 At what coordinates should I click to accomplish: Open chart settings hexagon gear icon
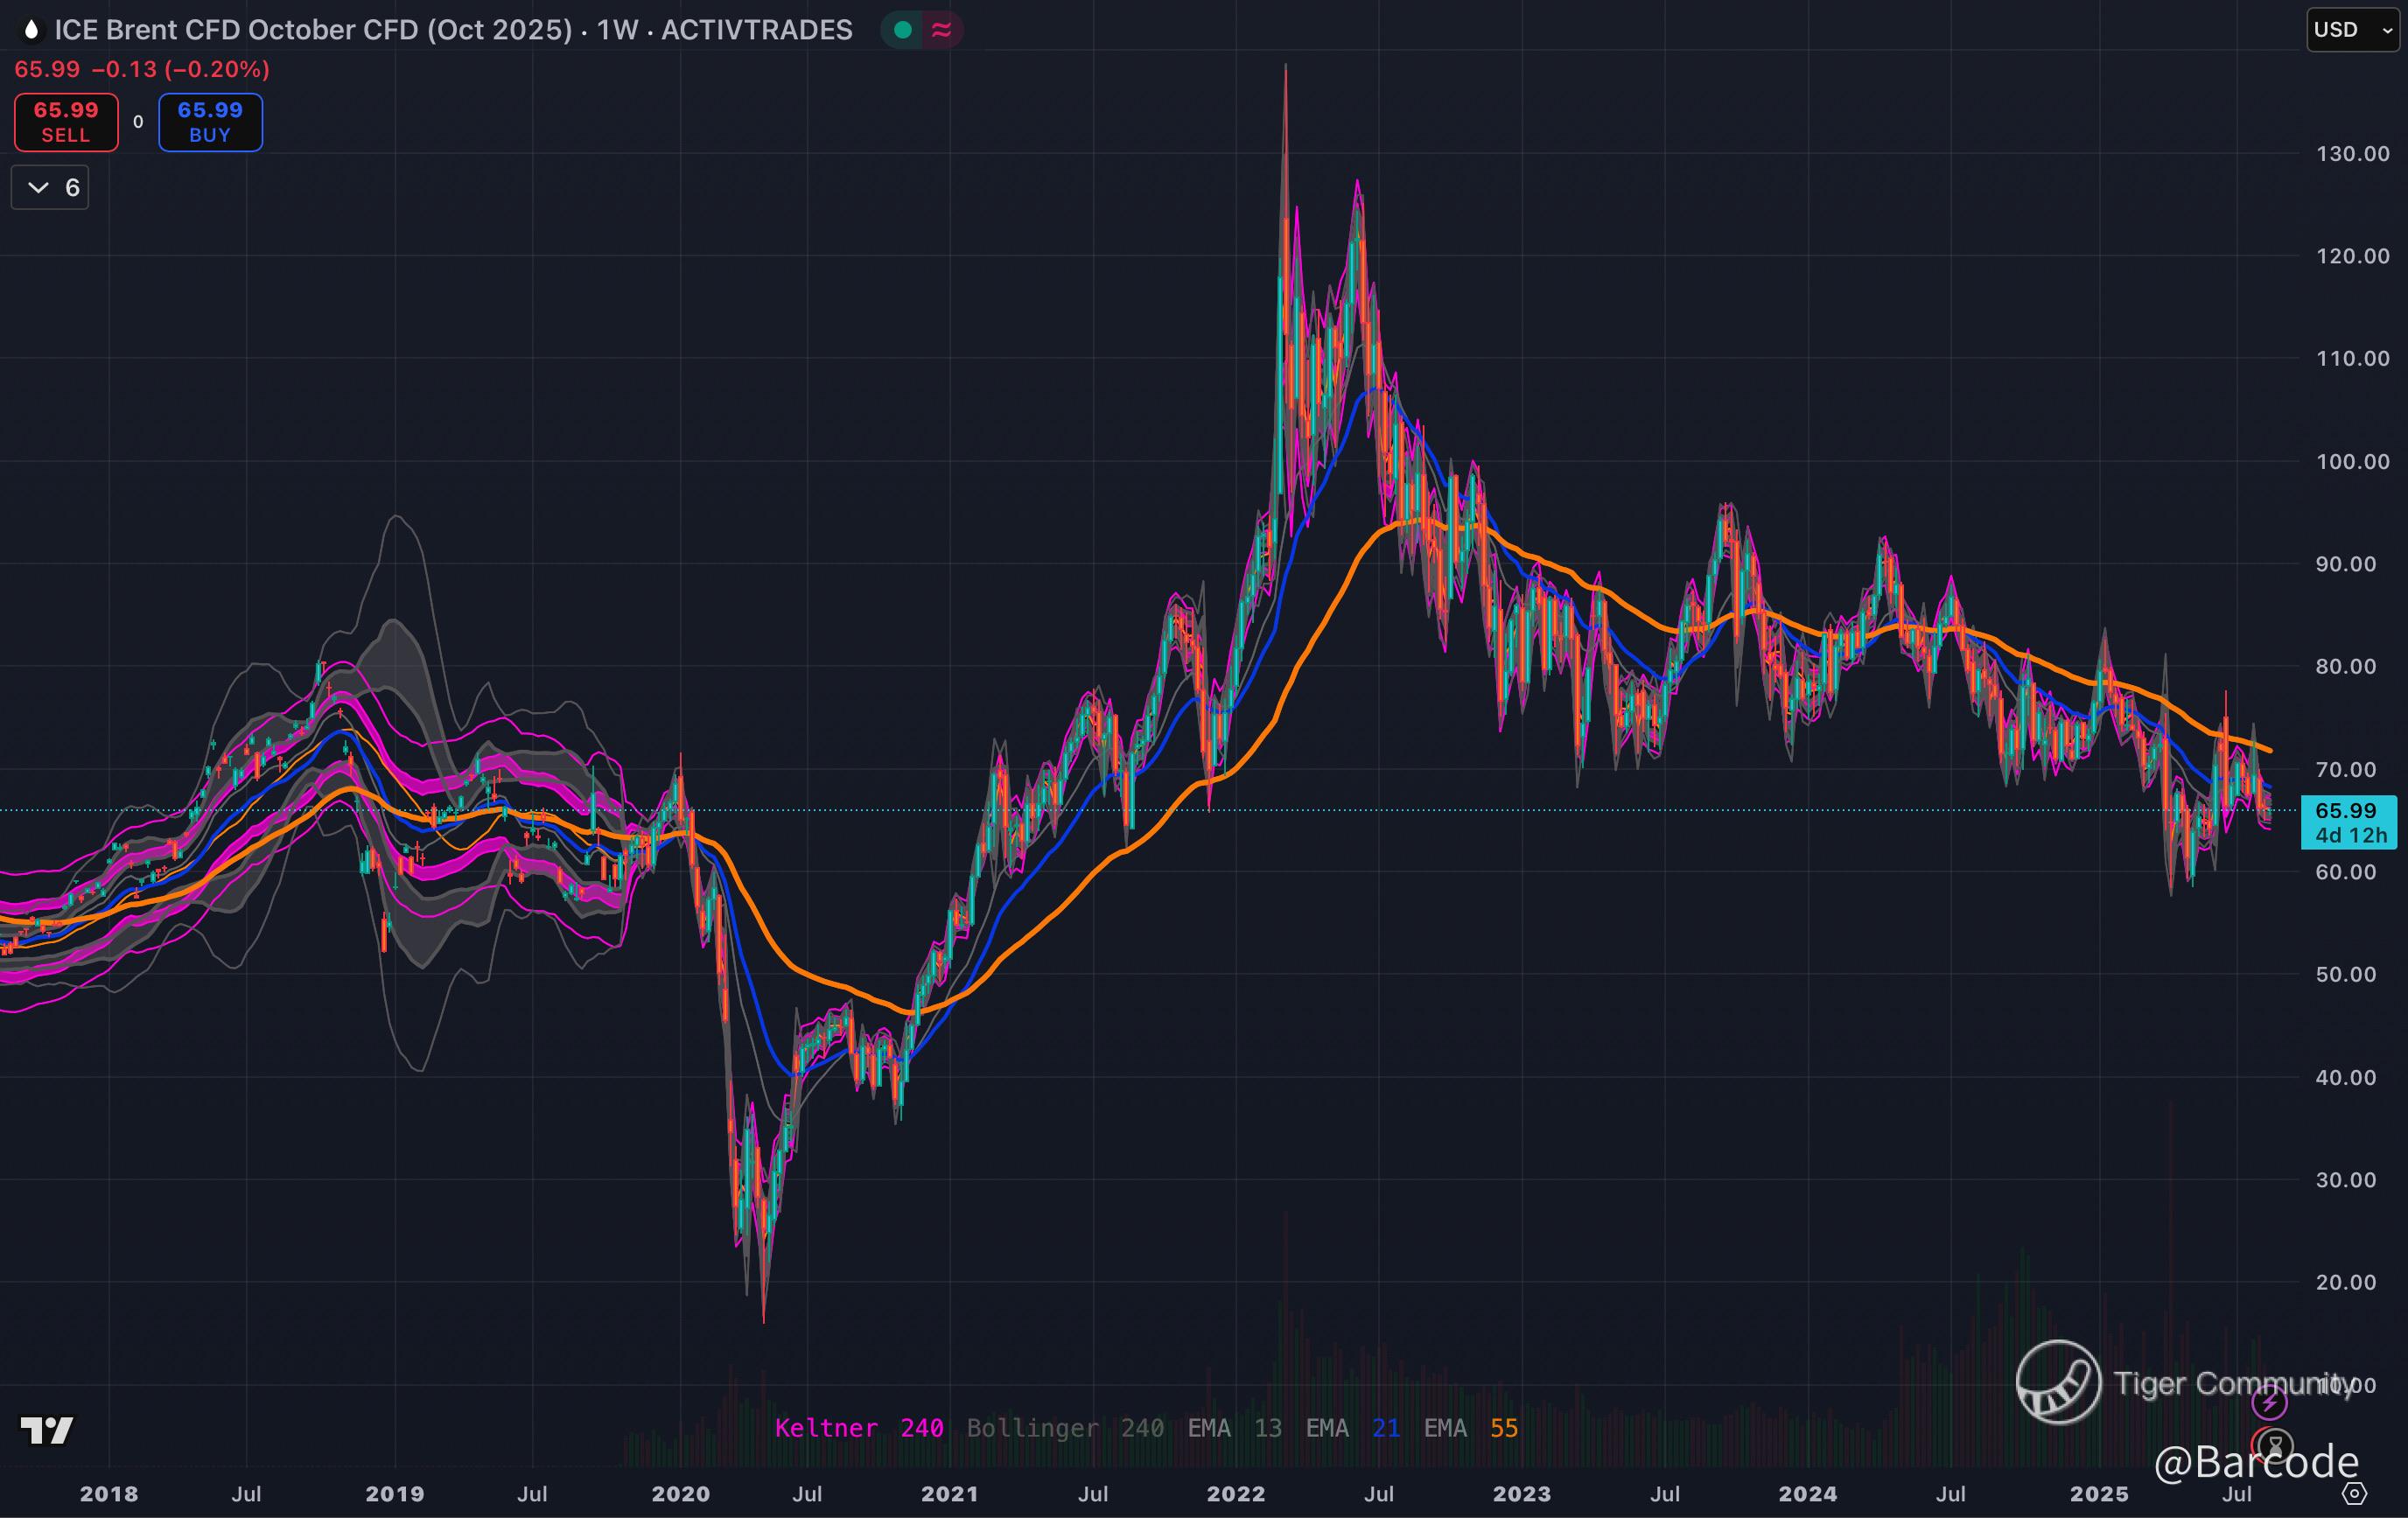(2355, 1493)
